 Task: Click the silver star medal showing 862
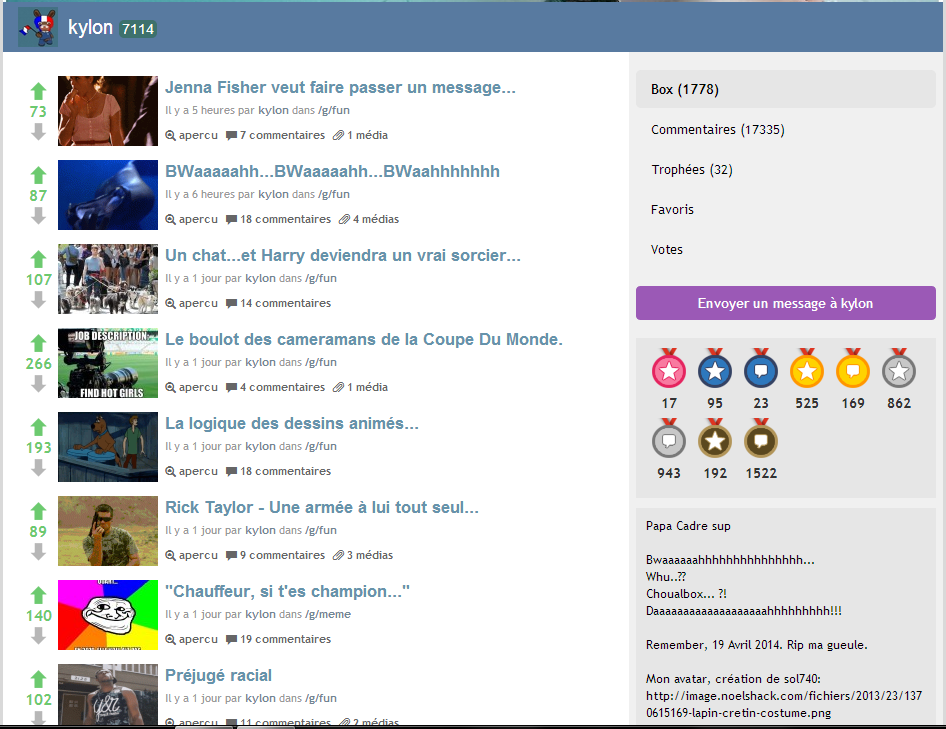(898, 370)
